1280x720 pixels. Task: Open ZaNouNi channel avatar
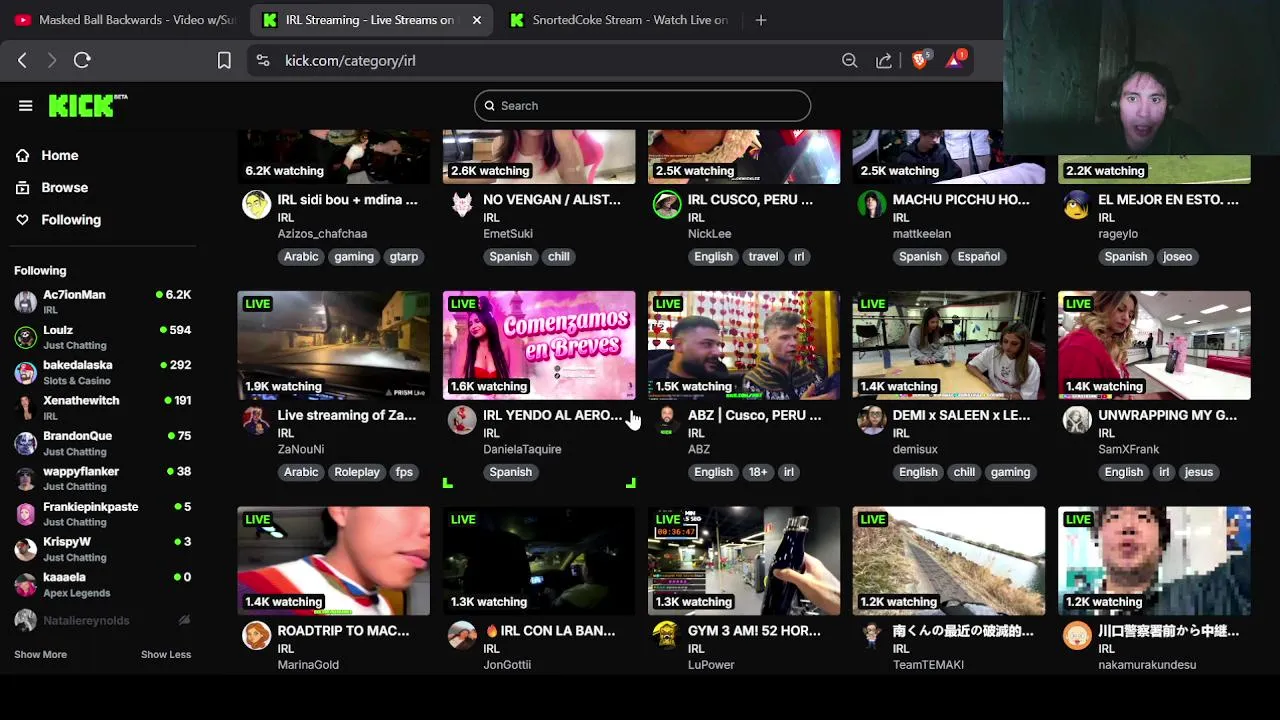tap(257, 420)
